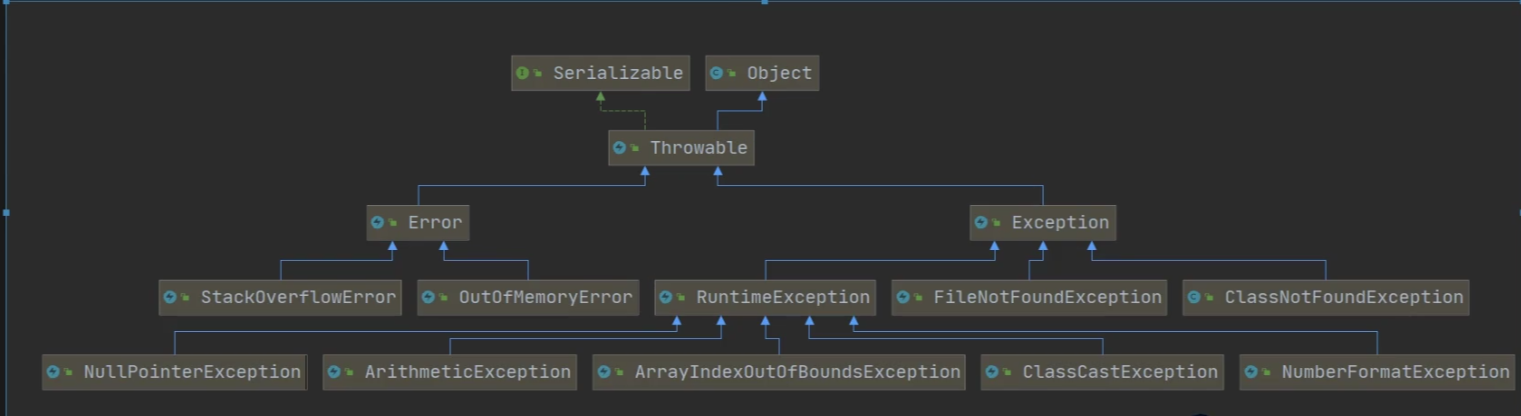Click the Throwable node label
Screen dimensions: 1521x416
click(698, 148)
